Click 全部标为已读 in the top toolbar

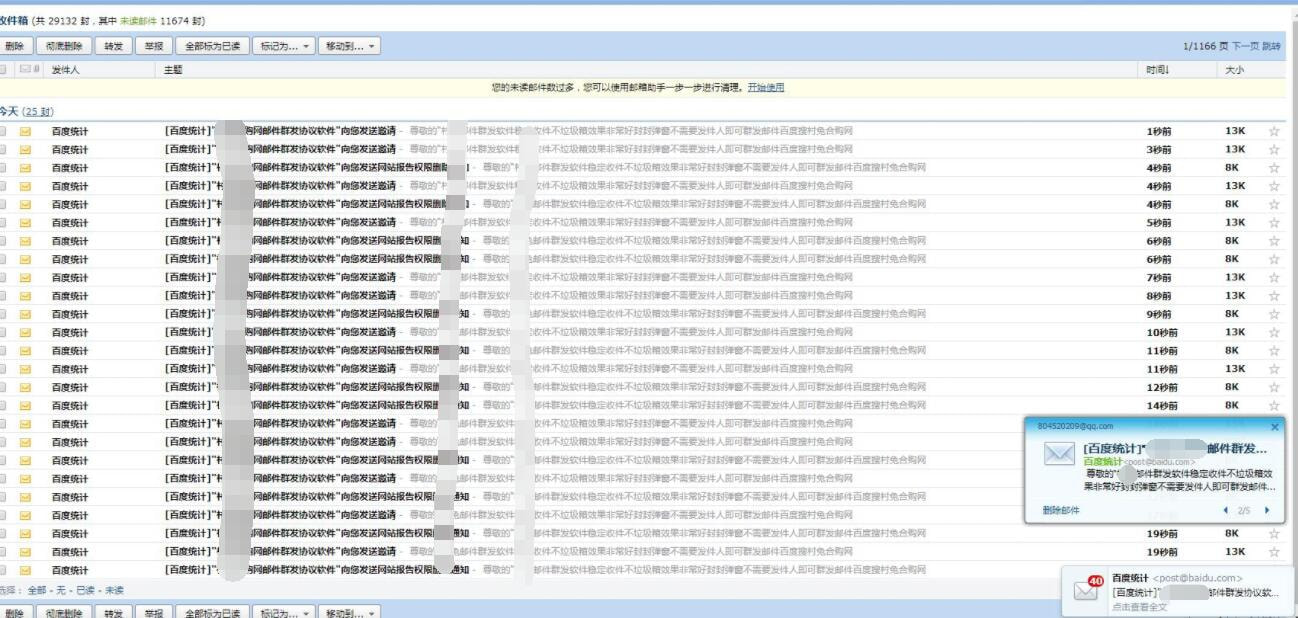coord(212,46)
